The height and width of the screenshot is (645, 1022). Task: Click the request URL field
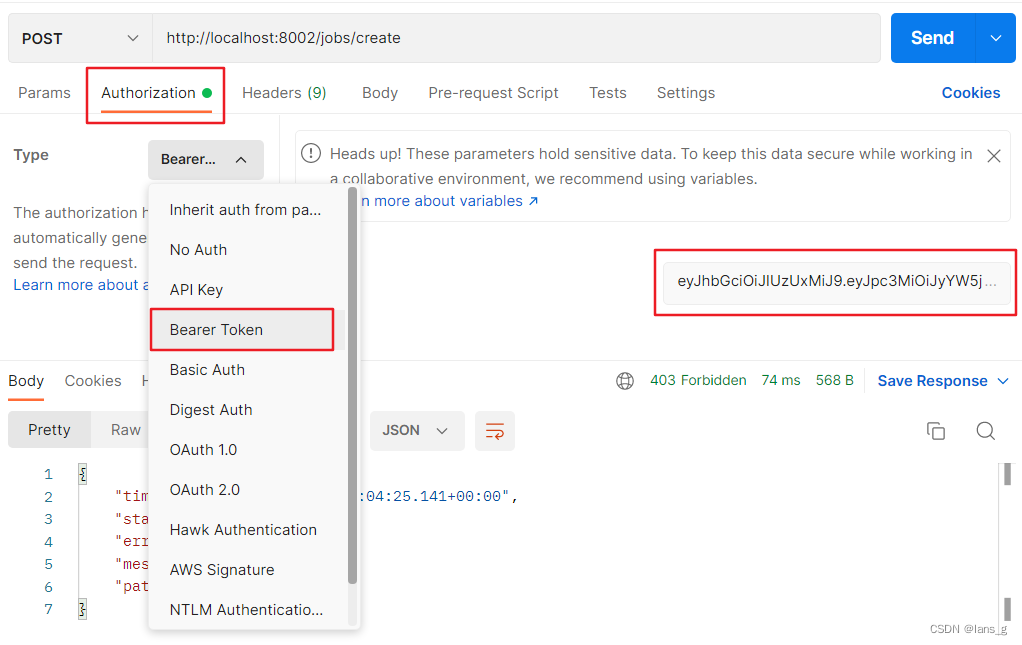[516, 38]
